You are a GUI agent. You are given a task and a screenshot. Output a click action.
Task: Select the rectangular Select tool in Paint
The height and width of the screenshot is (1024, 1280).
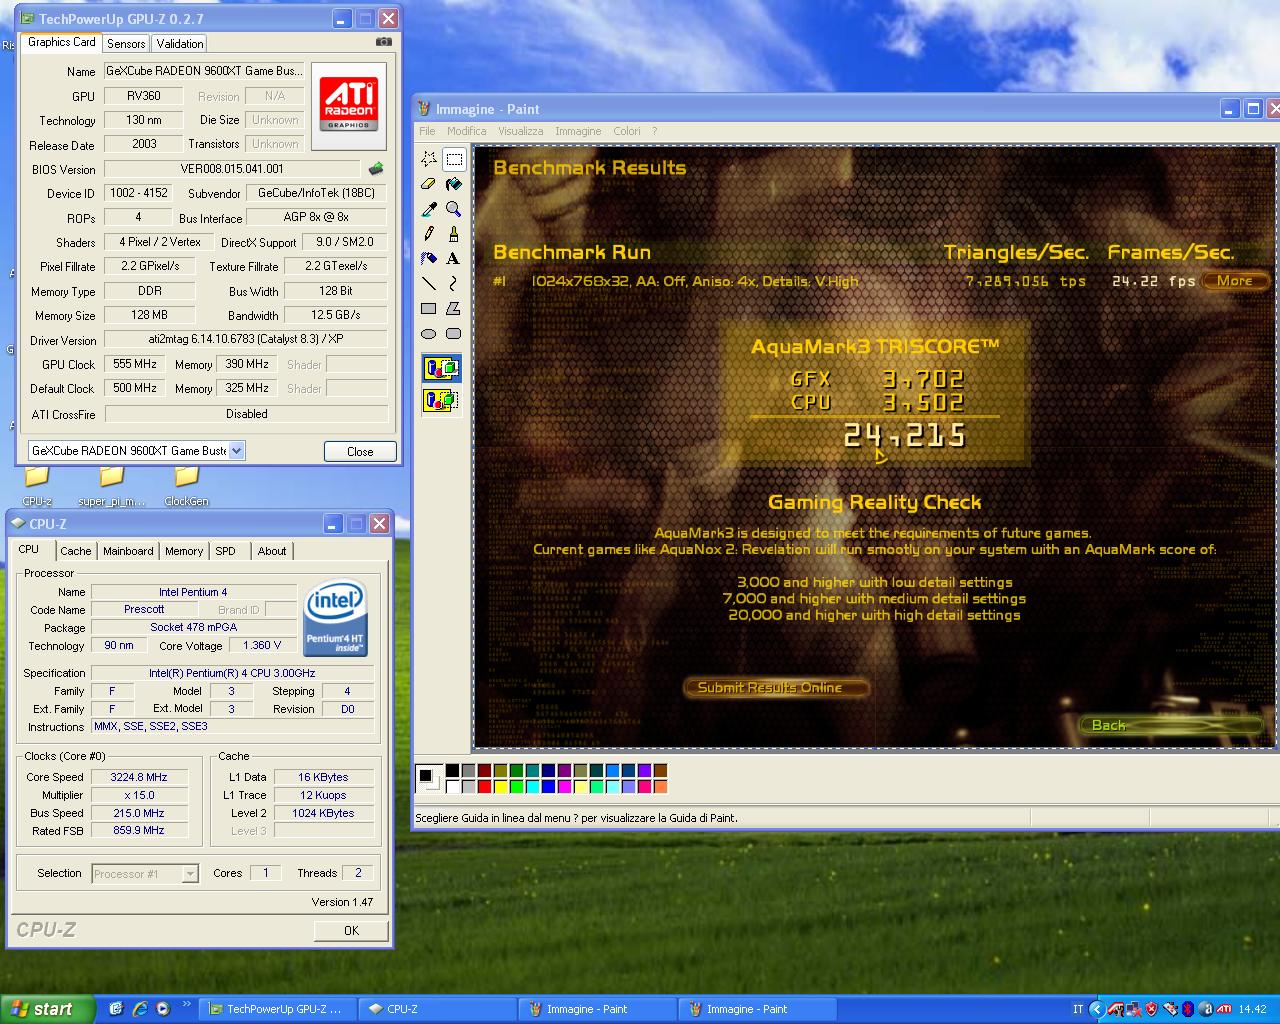pos(454,159)
